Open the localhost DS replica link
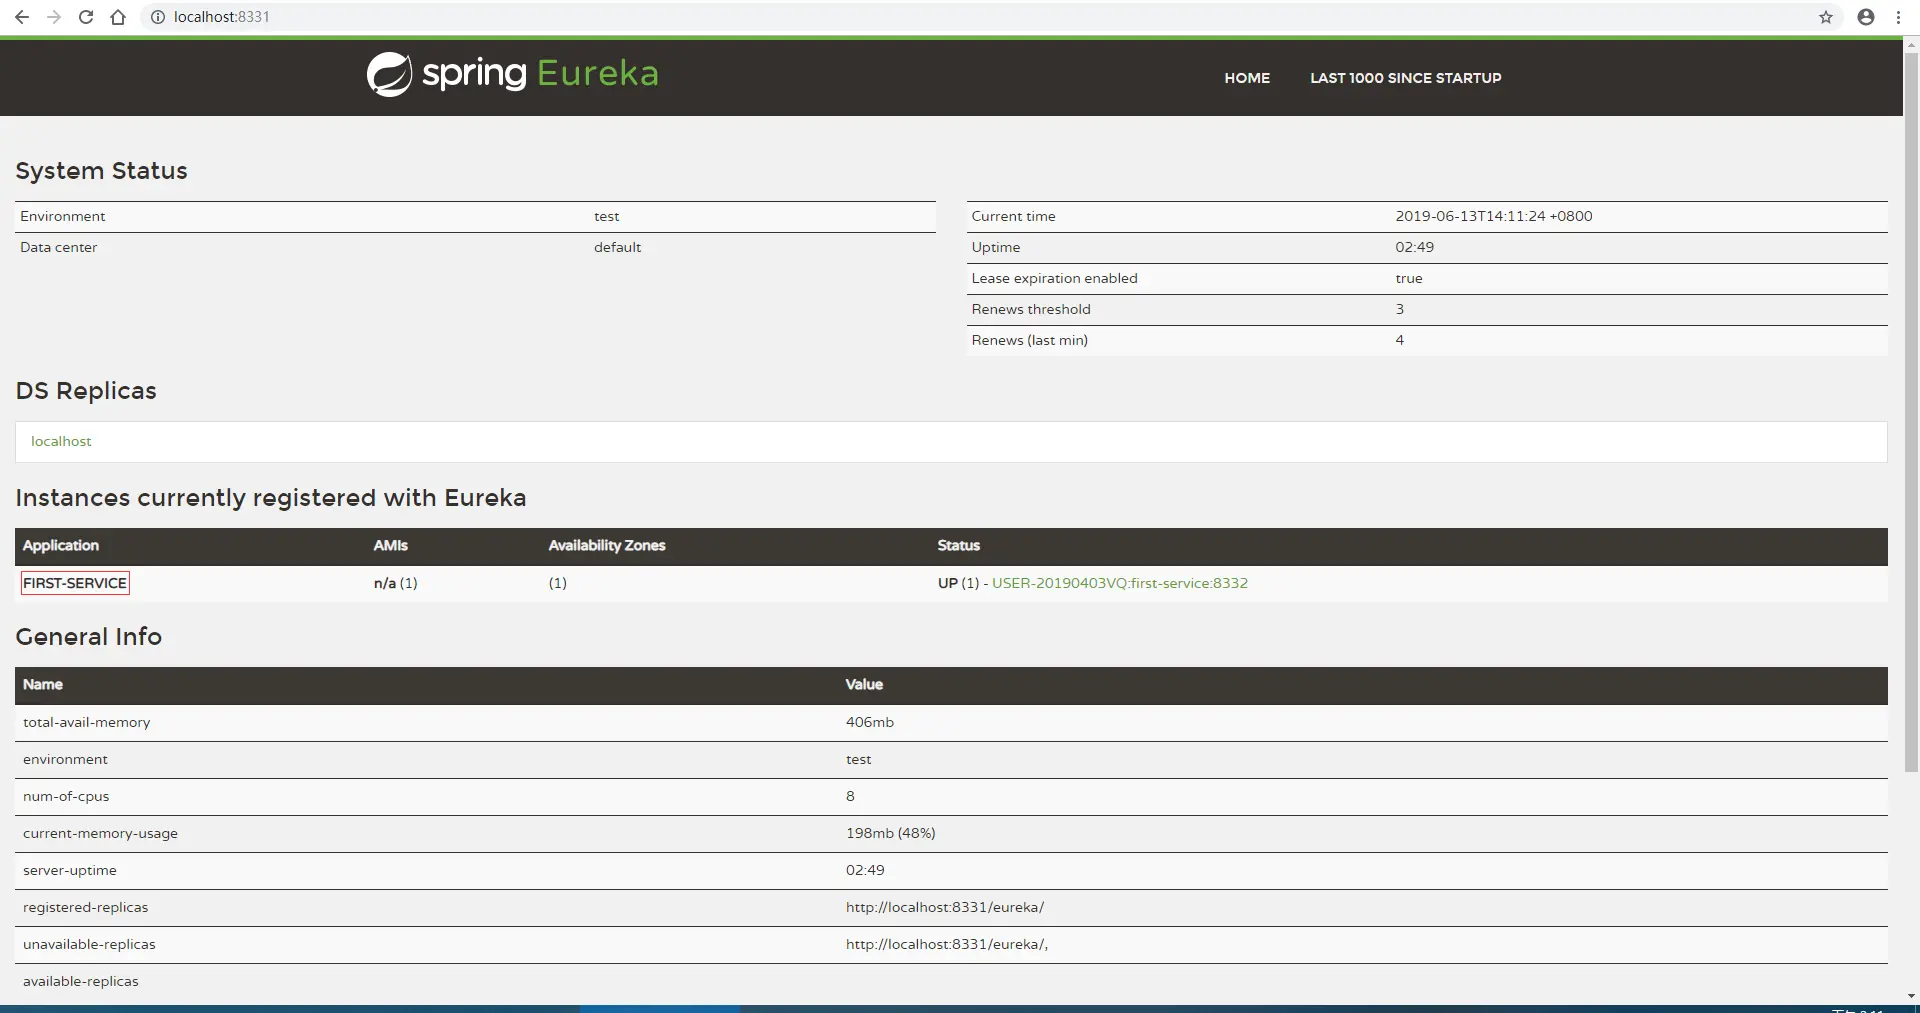The width and height of the screenshot is (1920, 1013). tap(61, 441)
